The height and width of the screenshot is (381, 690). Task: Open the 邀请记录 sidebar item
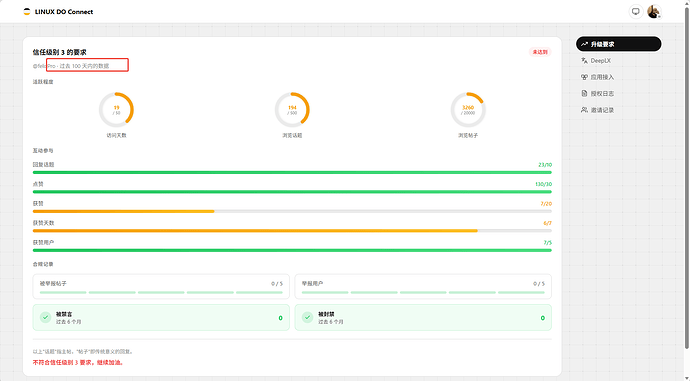[x=618, y=110]
